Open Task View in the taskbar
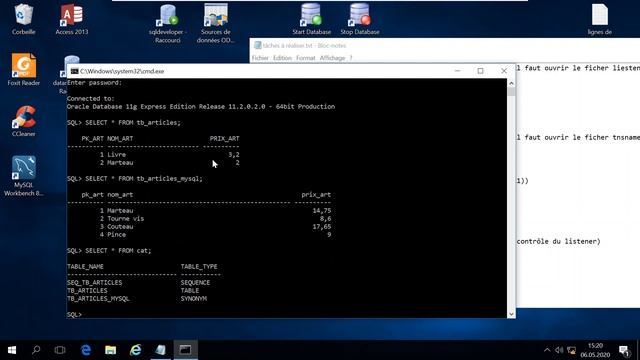Image resolution: width=640 pixels, height=360 pixels. click(60, 350)
